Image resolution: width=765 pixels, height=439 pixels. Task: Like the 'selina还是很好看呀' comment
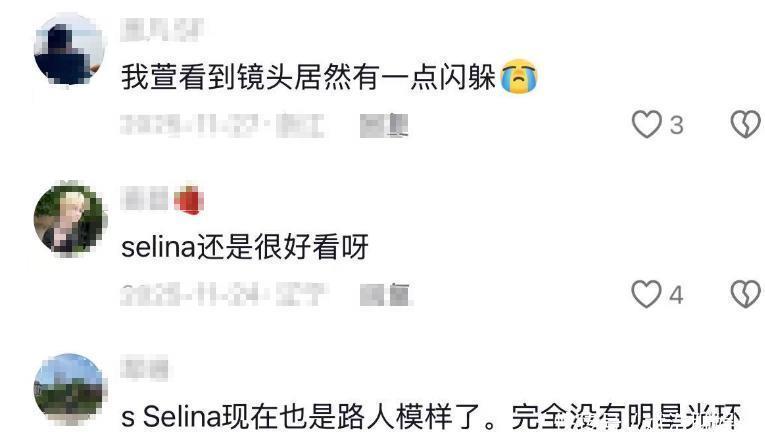point(647,294)
